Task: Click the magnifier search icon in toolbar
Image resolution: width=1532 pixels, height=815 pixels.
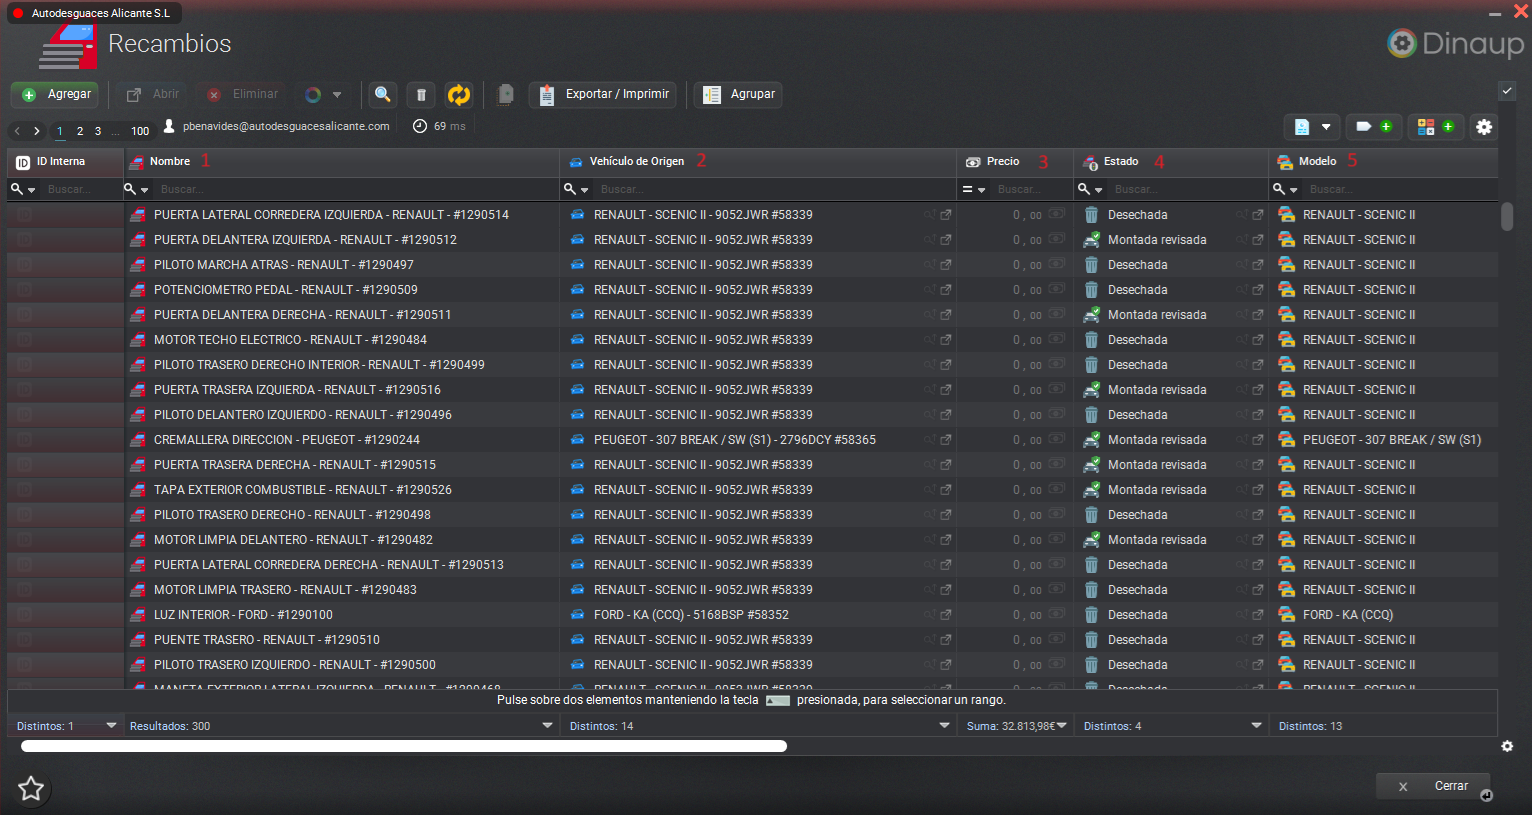Action: coord(382,94)
